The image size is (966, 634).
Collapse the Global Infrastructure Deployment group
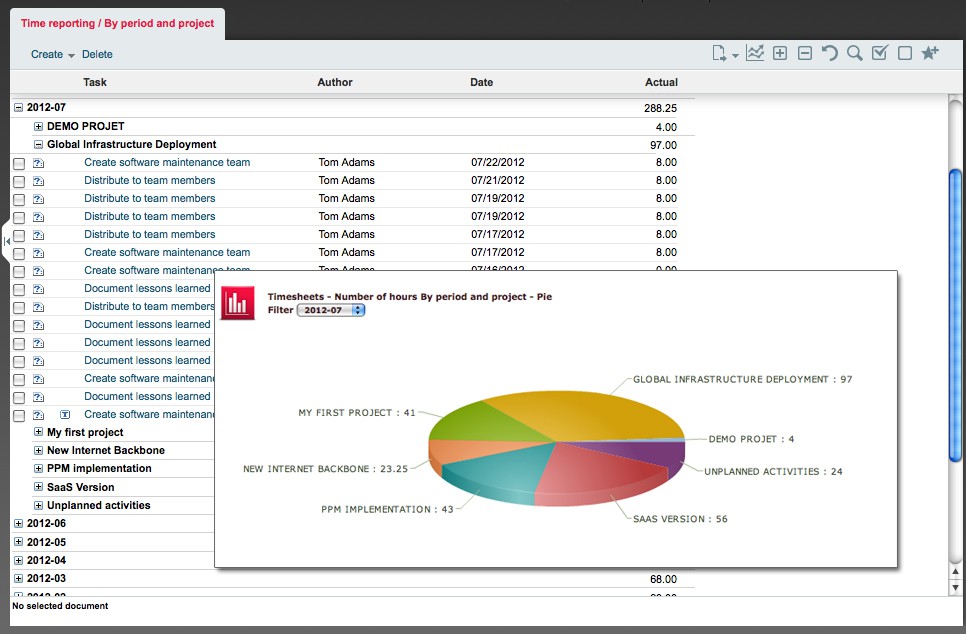(39, 145)
